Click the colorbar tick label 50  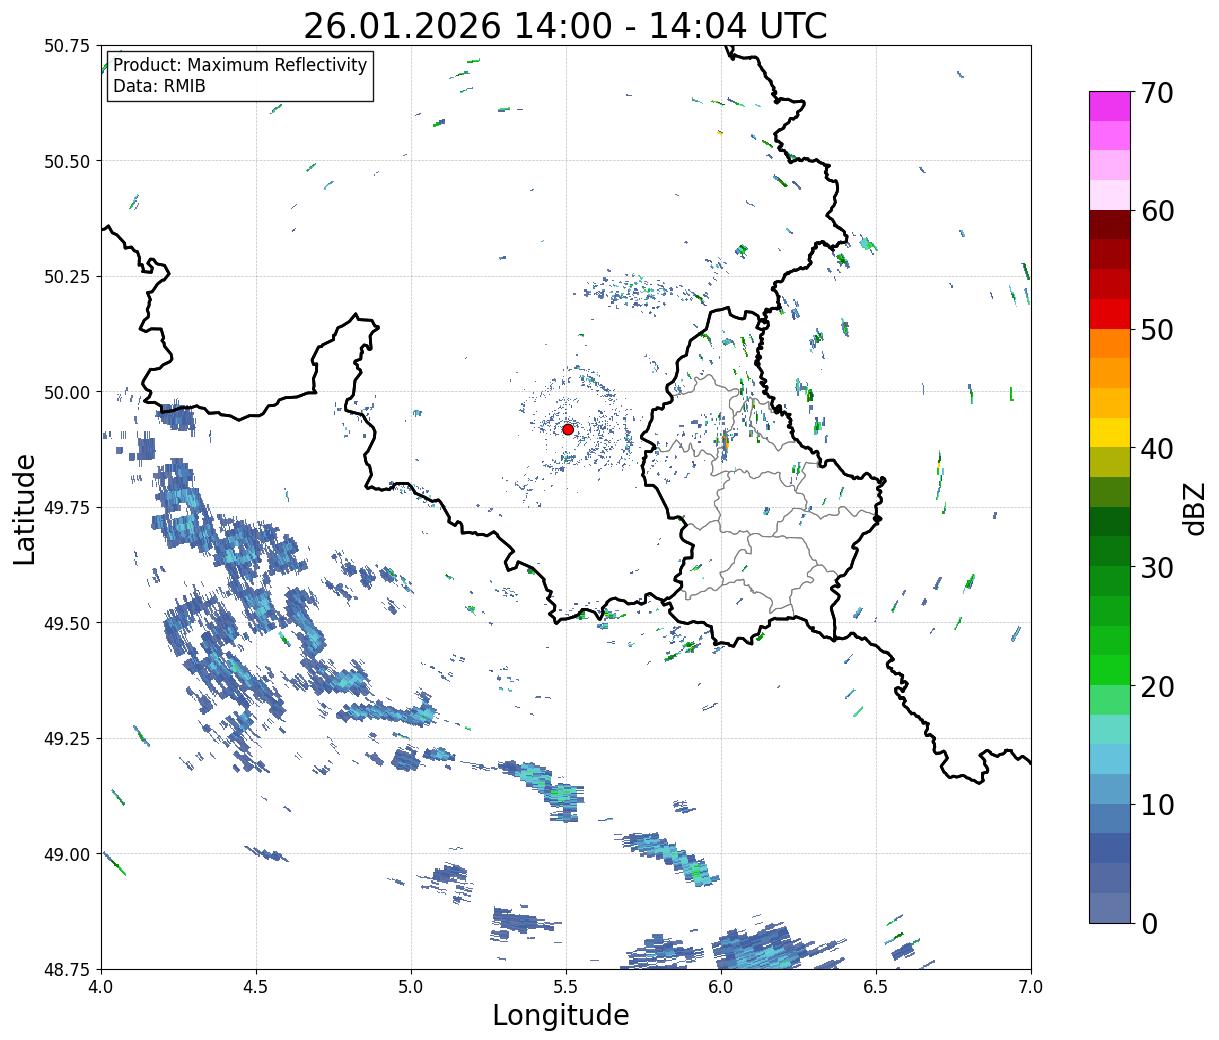pyautogui.click(x=1157, y=330)
